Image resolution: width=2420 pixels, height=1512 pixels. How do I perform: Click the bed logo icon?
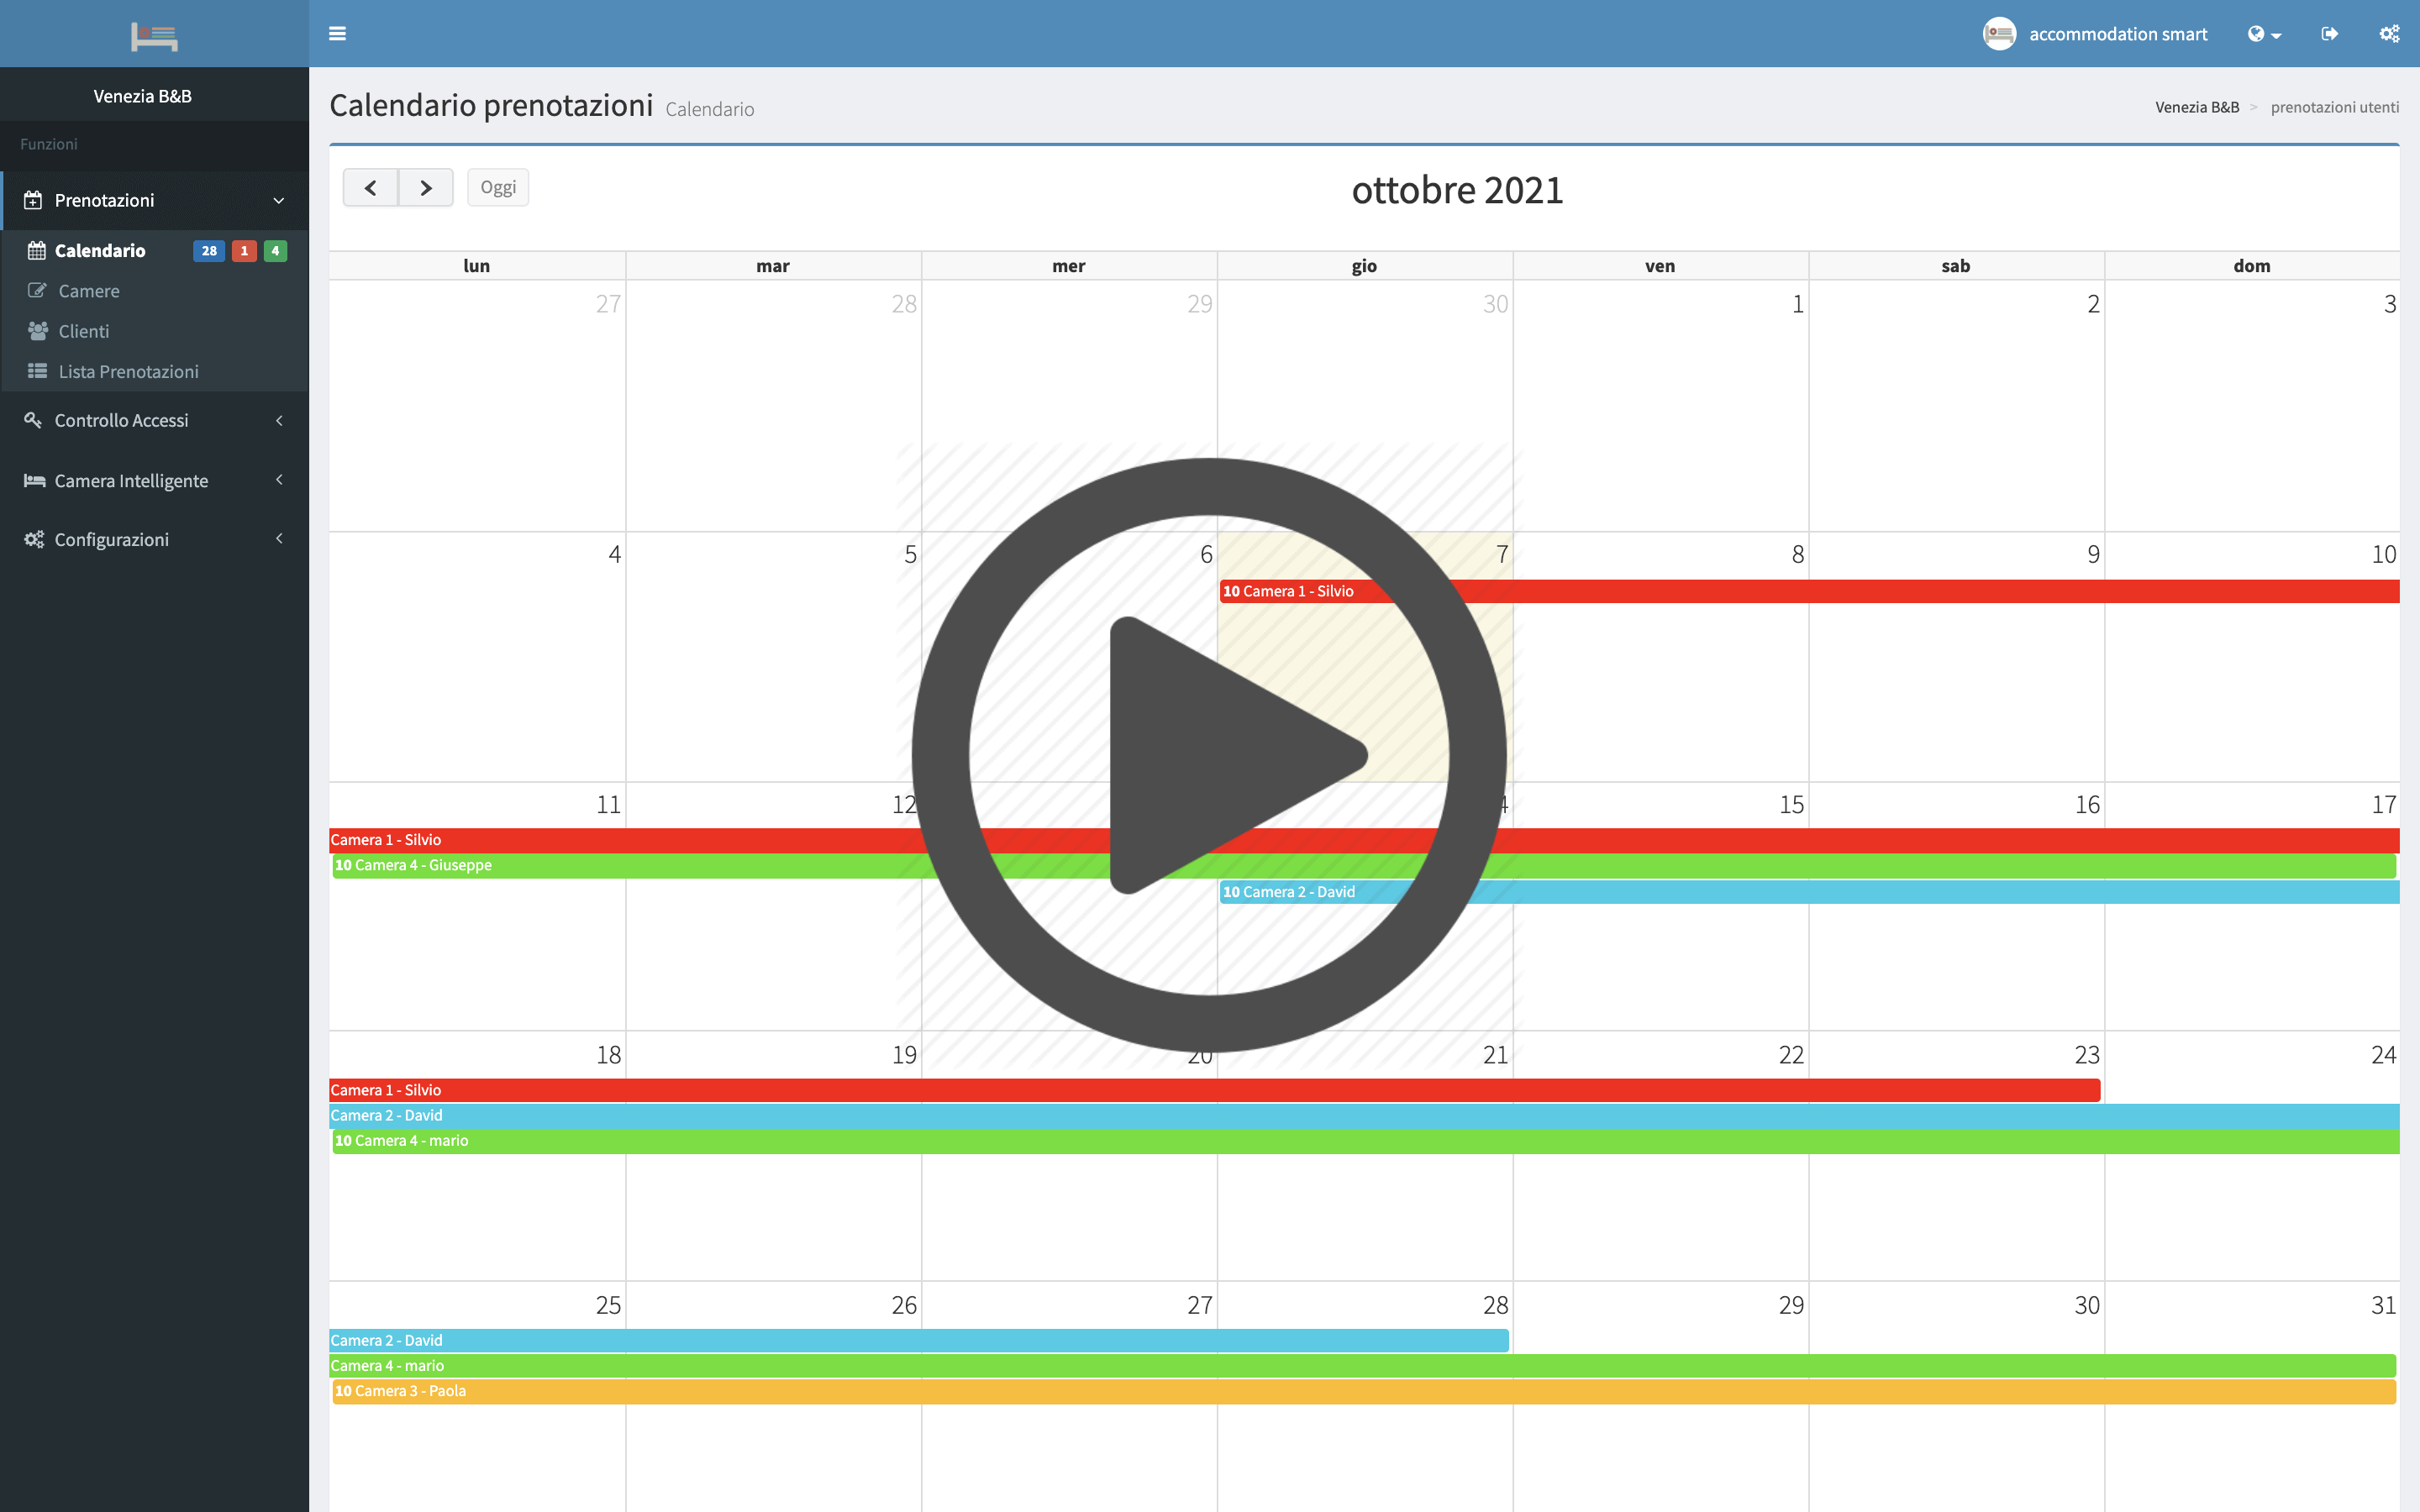154,37
